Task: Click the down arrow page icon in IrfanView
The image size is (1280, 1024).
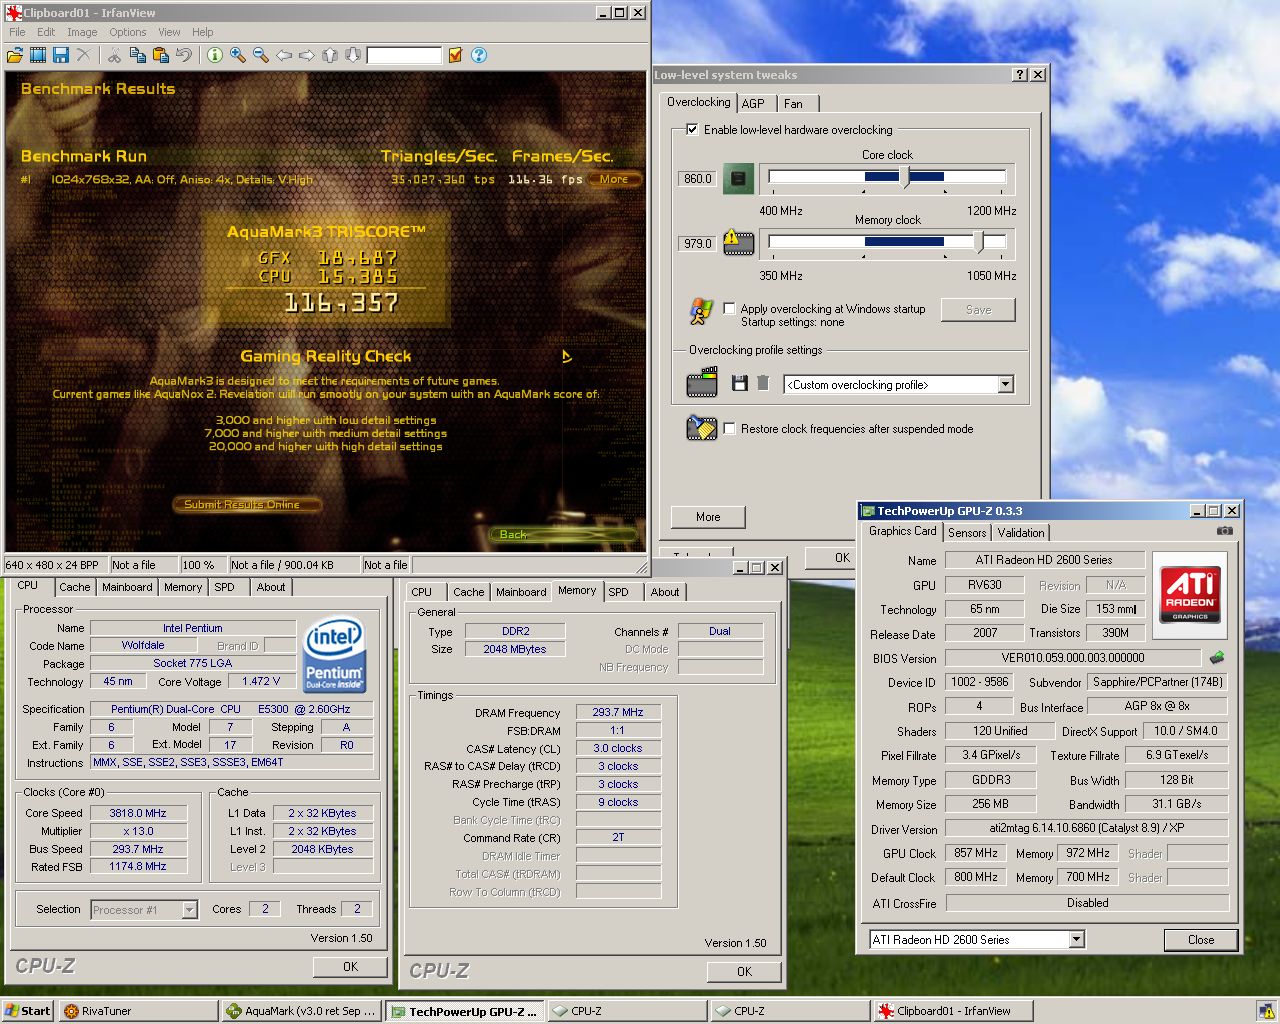Action: coord(353,55)
